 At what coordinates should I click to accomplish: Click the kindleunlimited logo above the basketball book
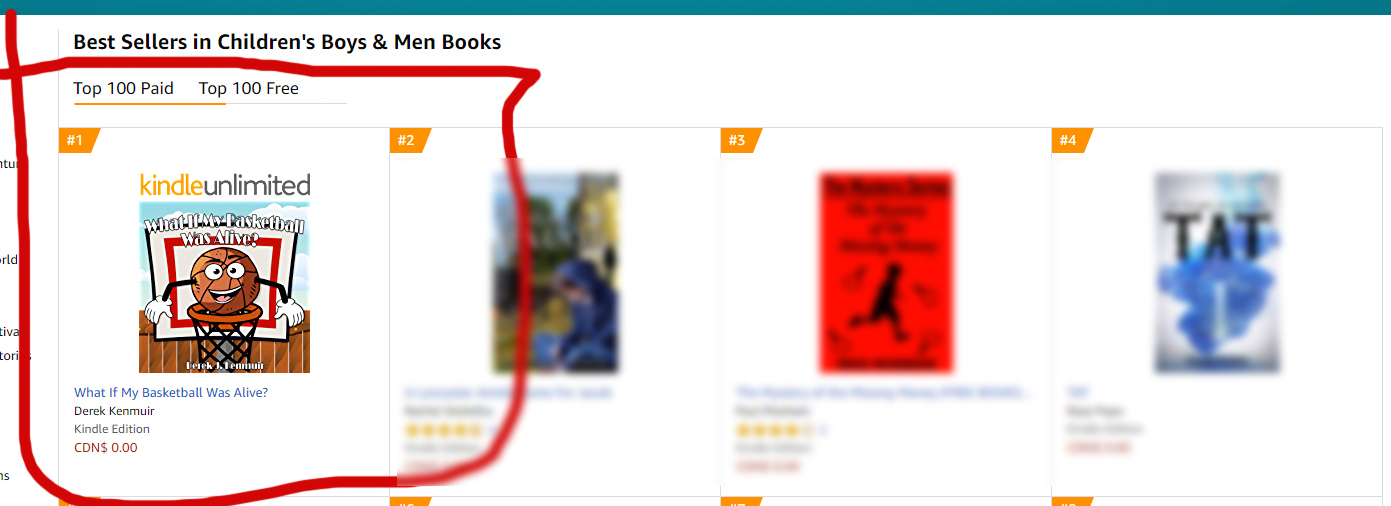tap(225, 184)
